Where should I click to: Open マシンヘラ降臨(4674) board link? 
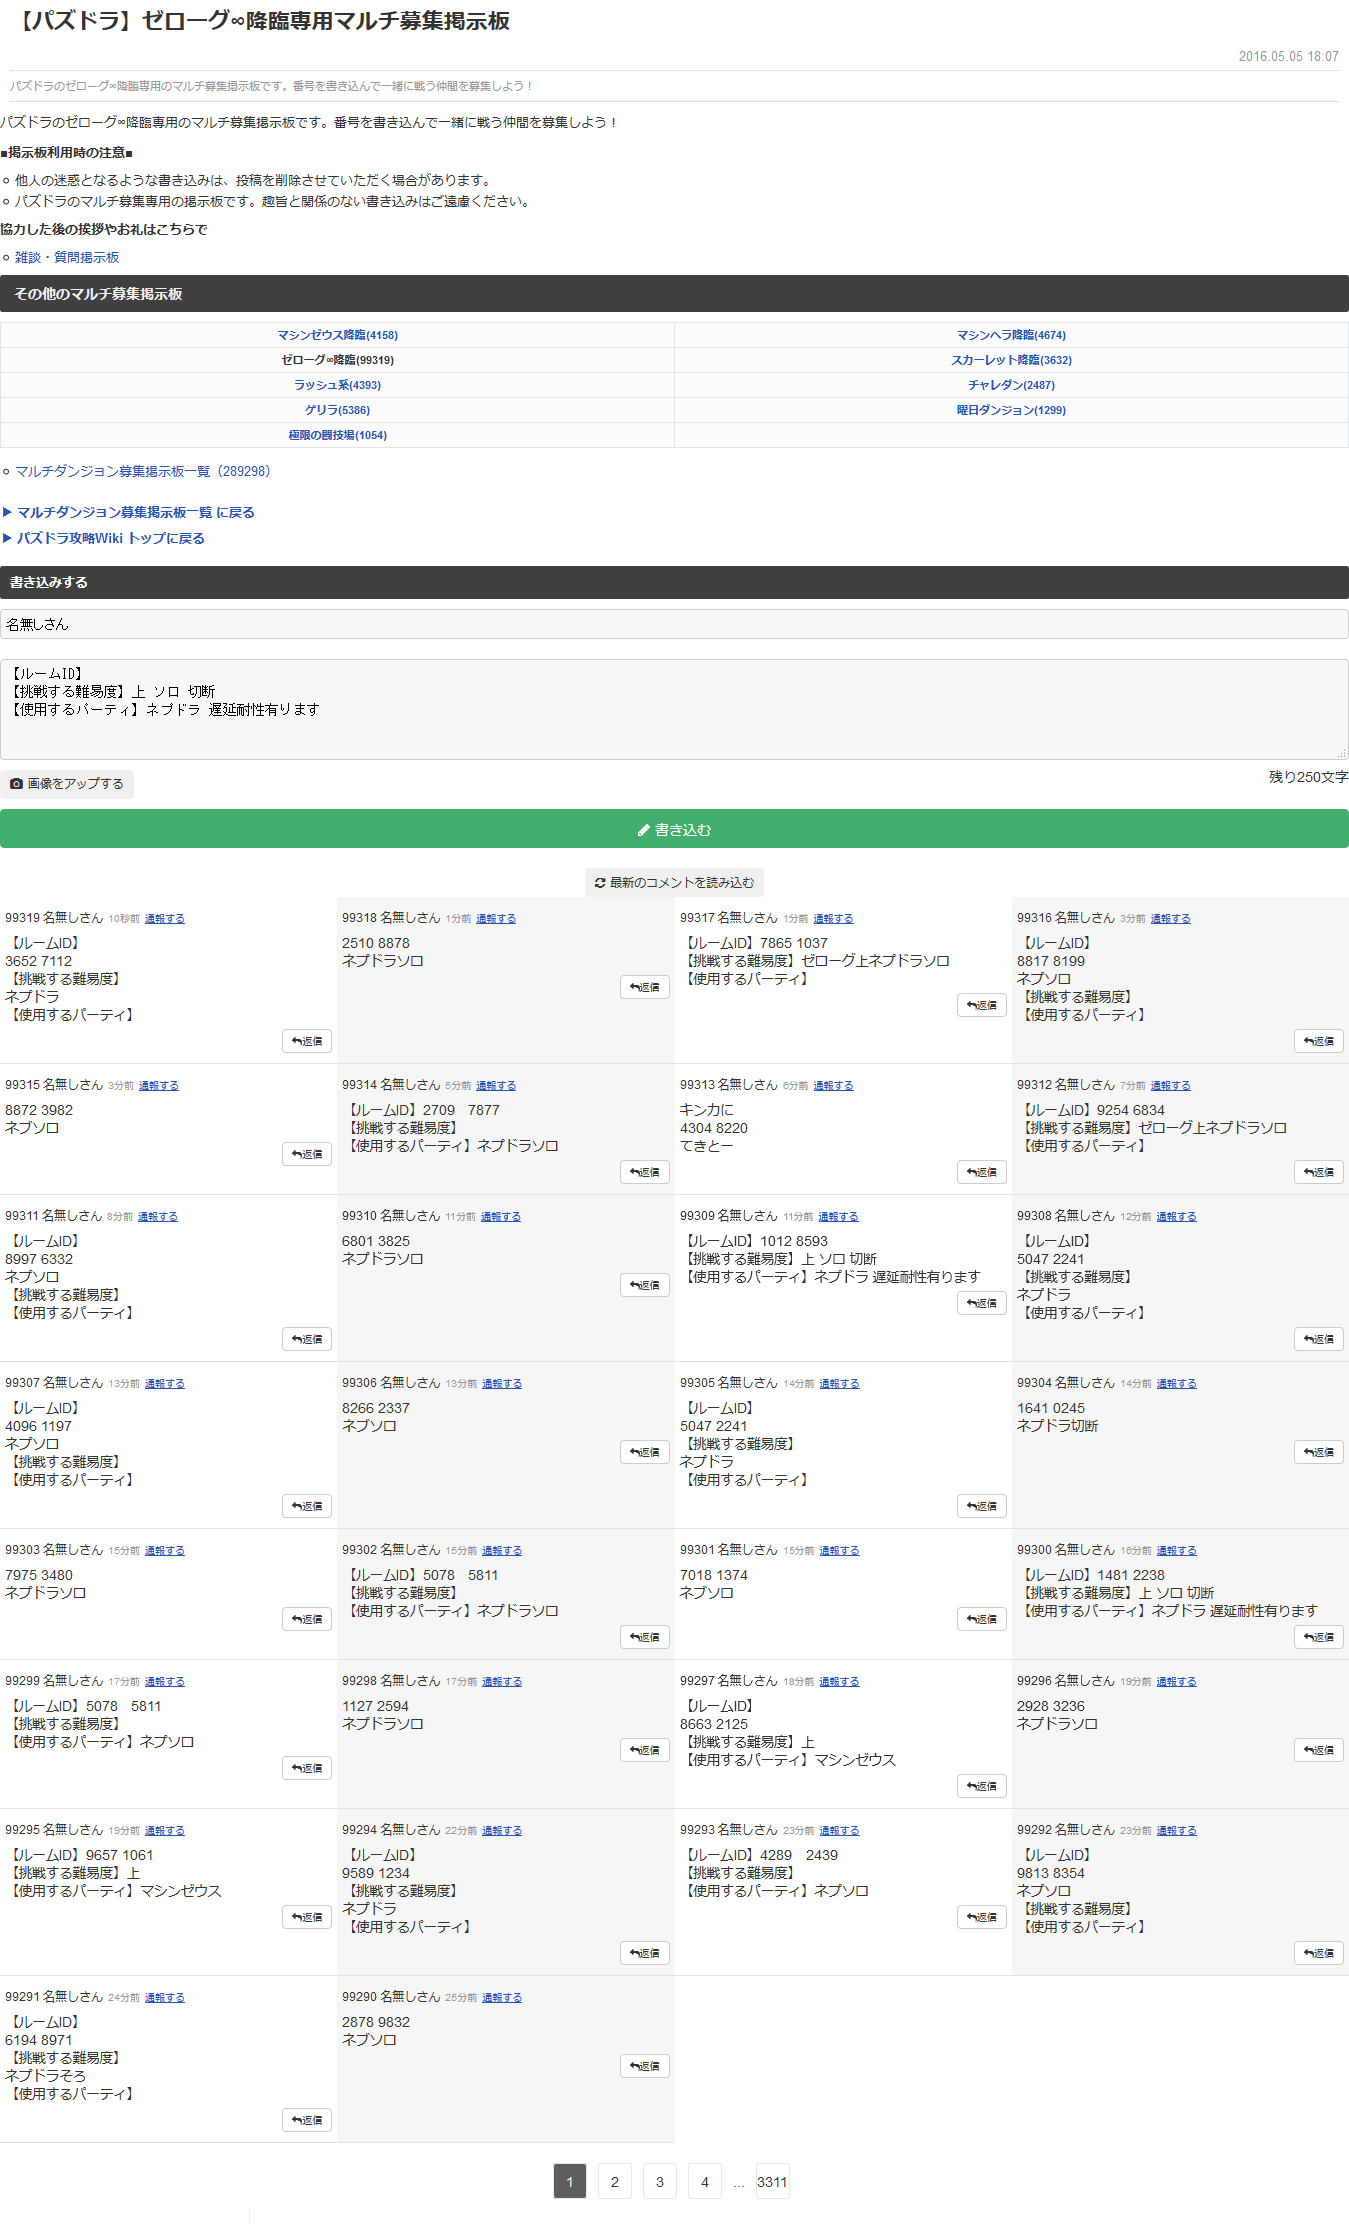coord(1011,335)
